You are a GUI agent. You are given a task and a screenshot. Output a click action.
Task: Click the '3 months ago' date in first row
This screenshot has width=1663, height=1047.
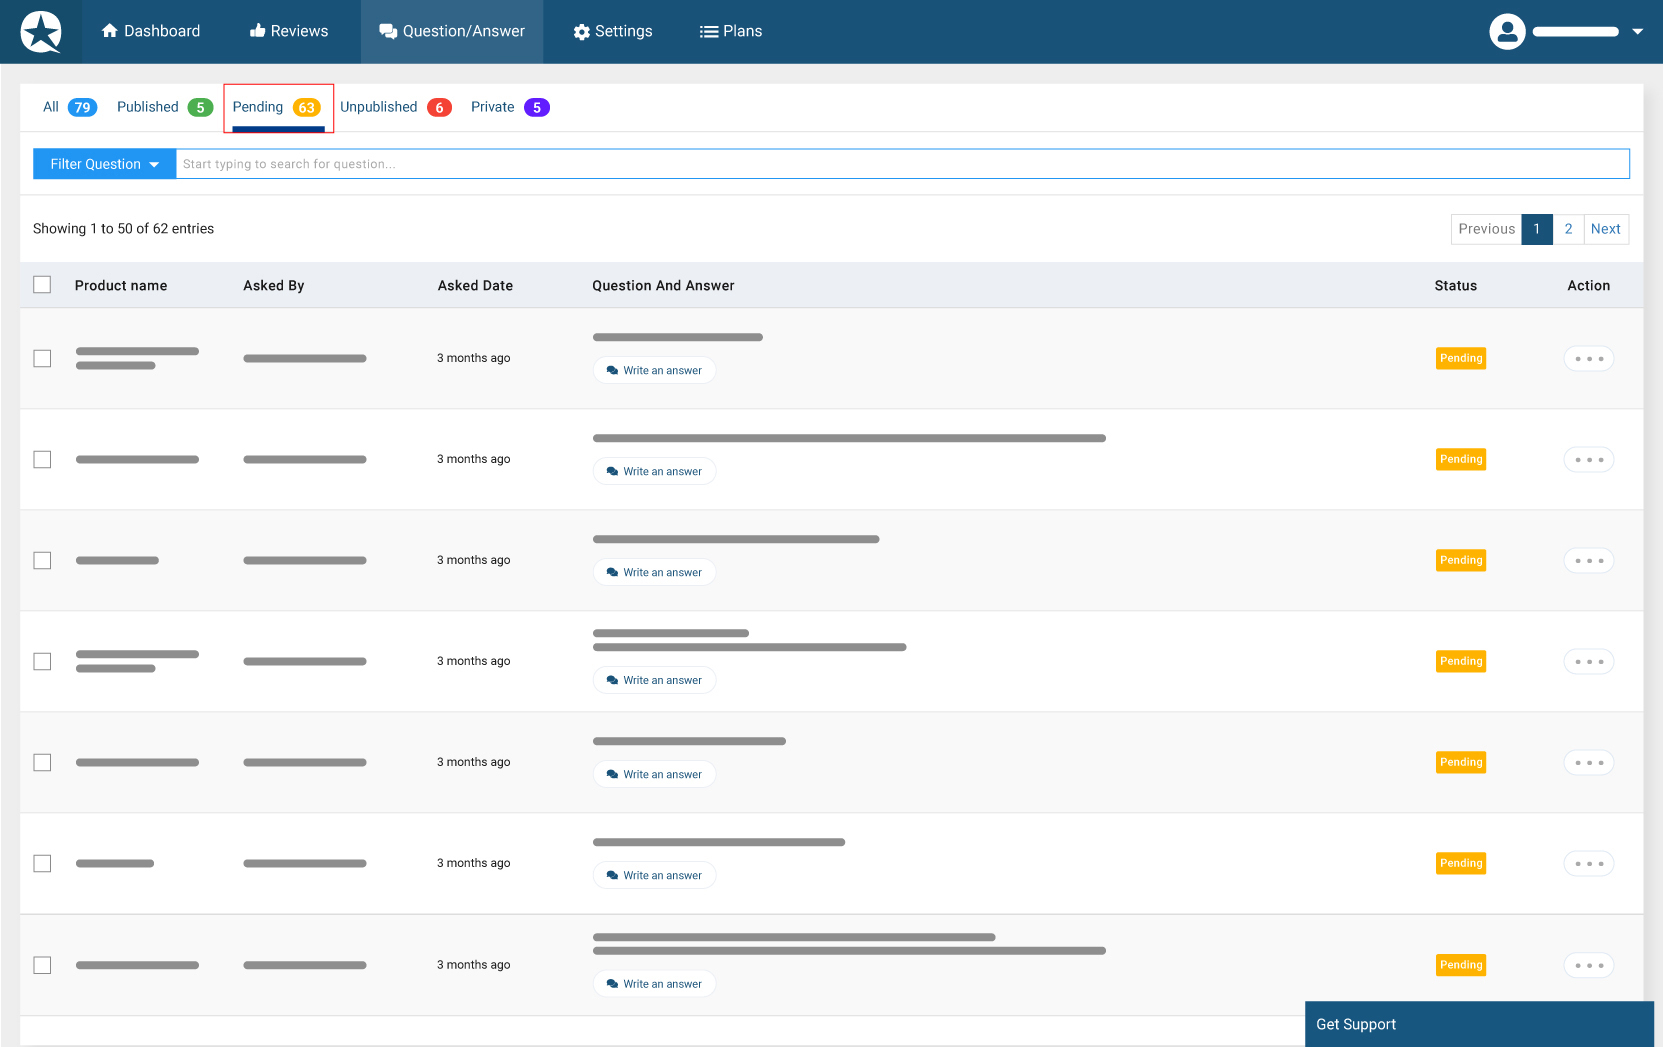coord(473,358)
